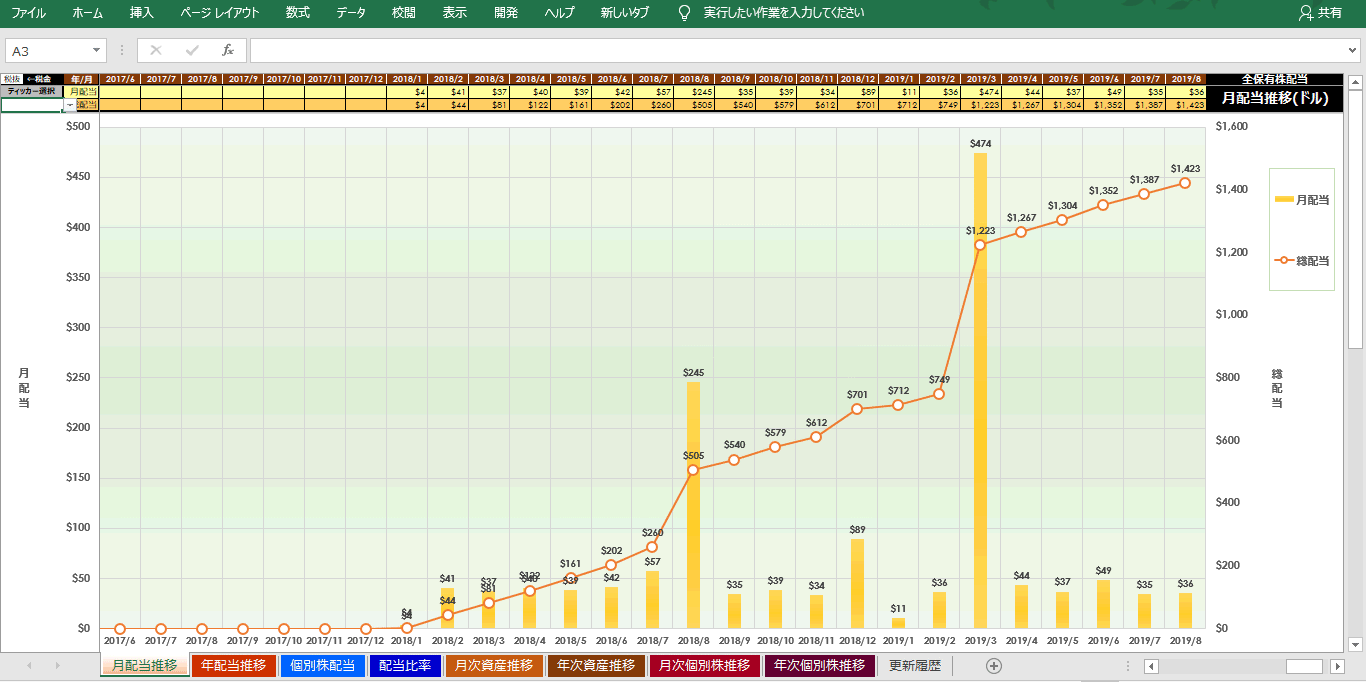The width and height of the screenshot is (1366, 682).
Task: Click the $245 bar for 2018/8
Action: (693, 505)
